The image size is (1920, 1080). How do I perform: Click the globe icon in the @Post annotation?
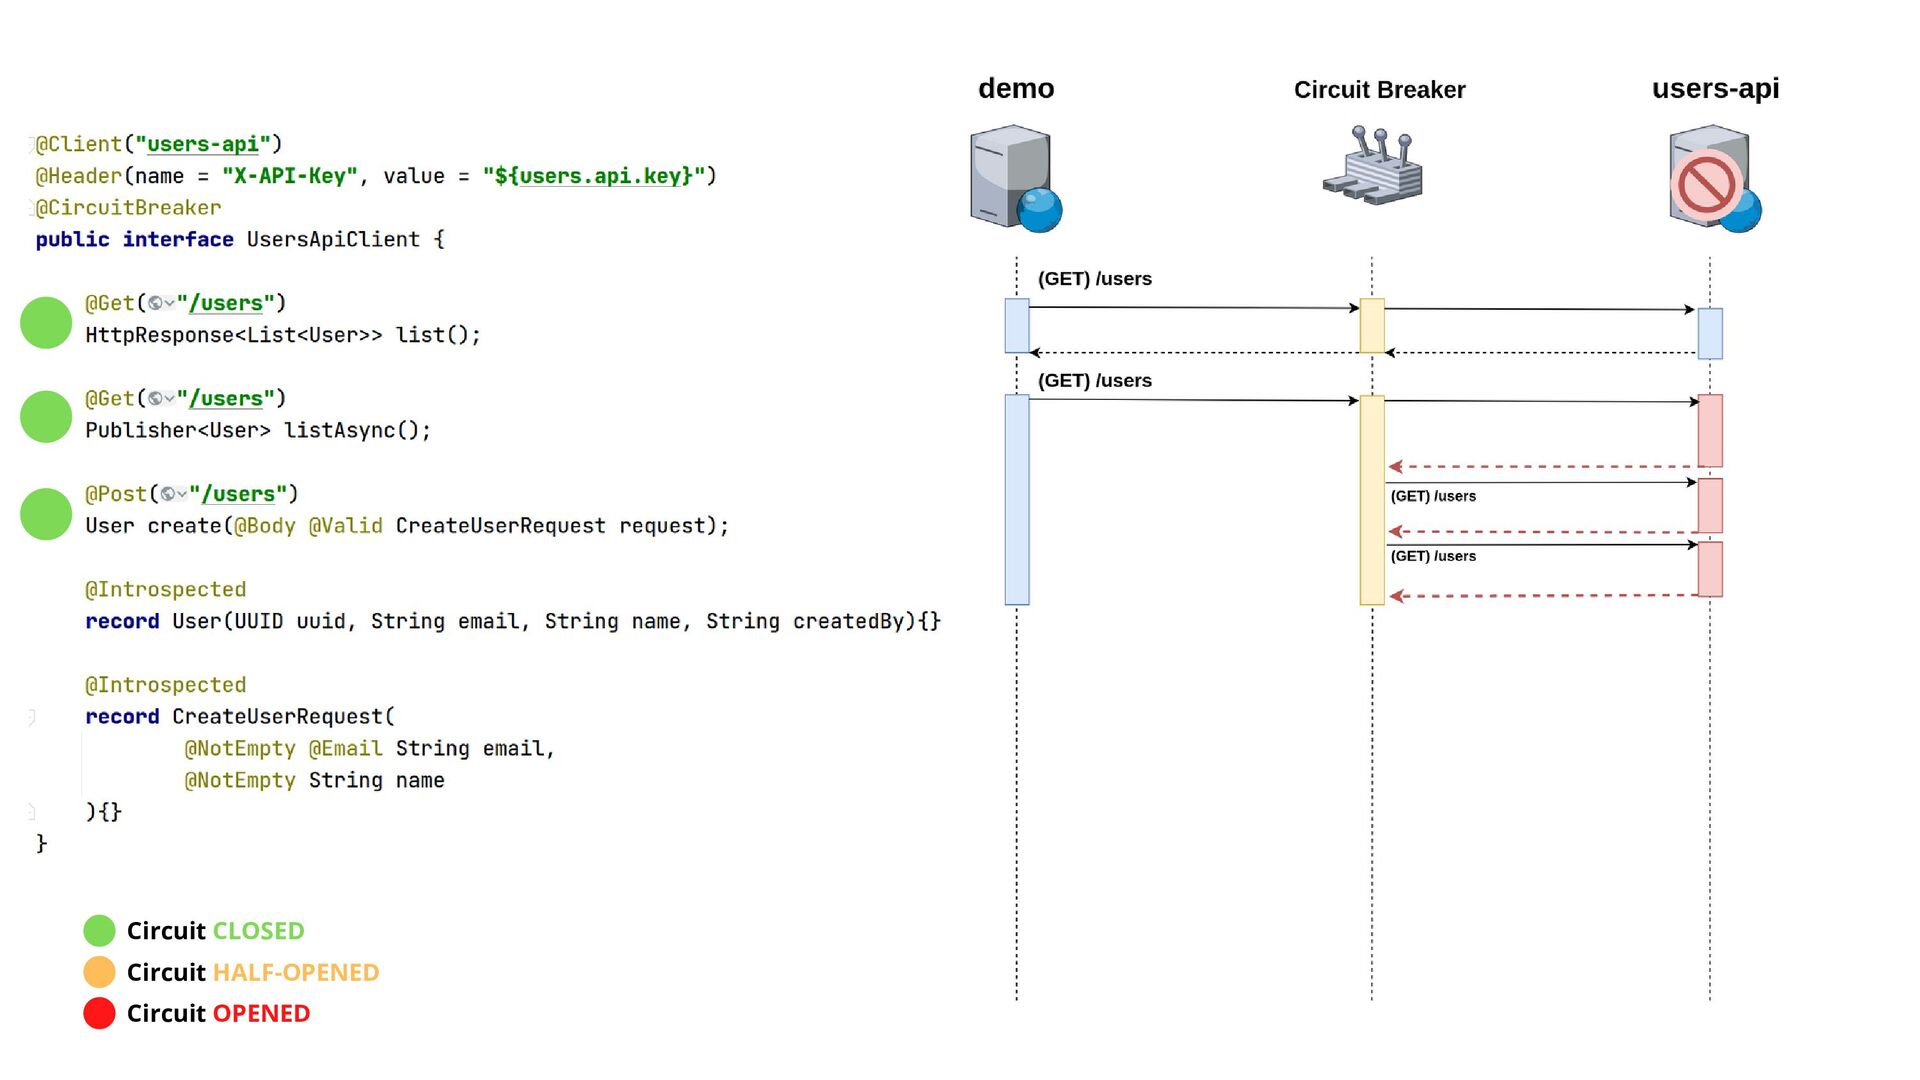(x=169, y=494)
